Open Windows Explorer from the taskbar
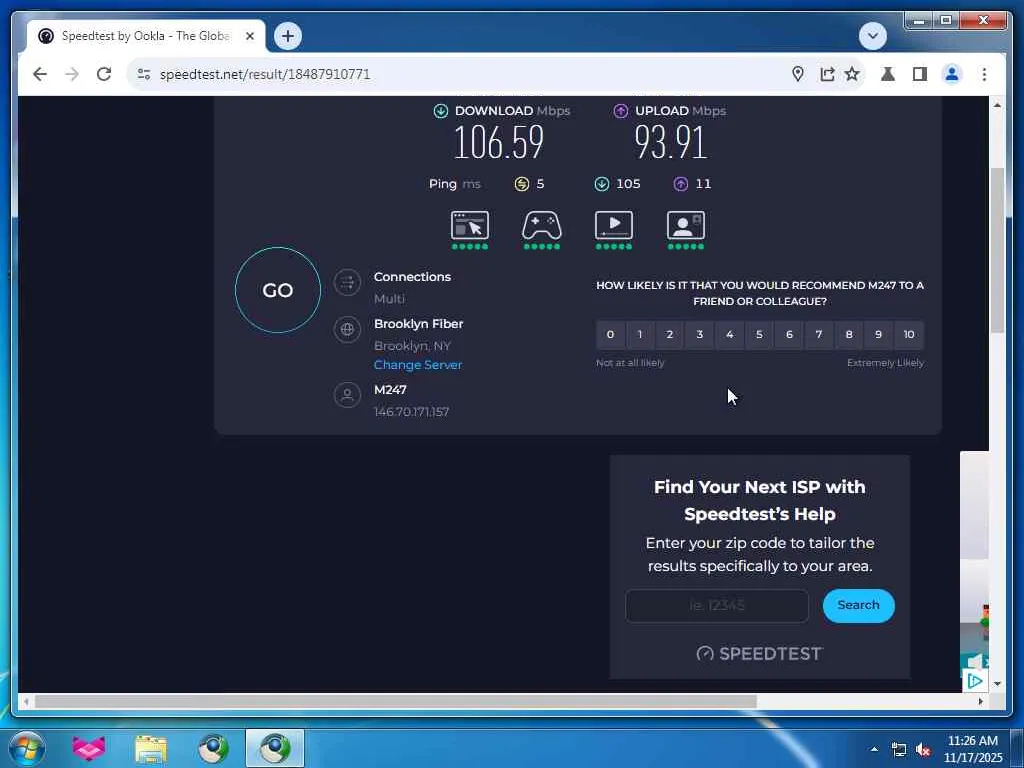The image size is (1024, 768). (151, 748)
